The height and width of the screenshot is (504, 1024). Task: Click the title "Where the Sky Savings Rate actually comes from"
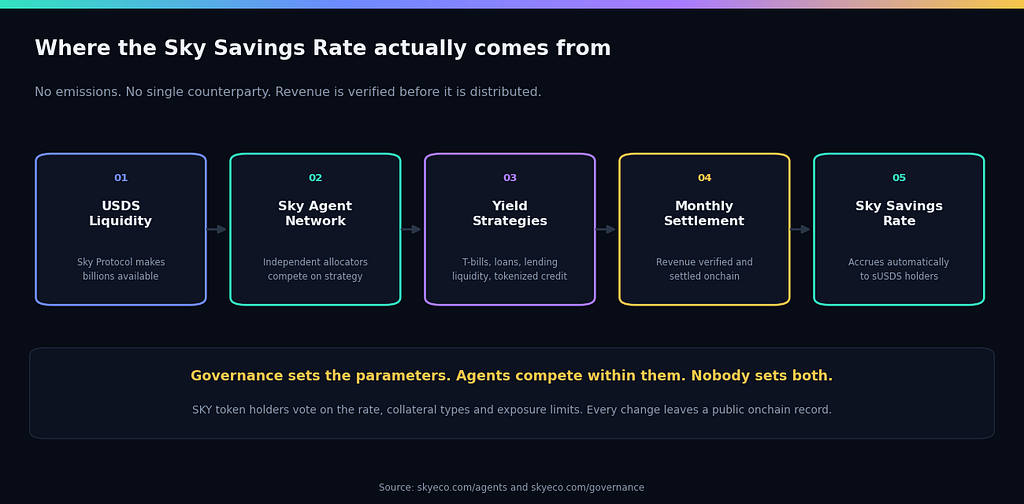[x=323, y=48]
